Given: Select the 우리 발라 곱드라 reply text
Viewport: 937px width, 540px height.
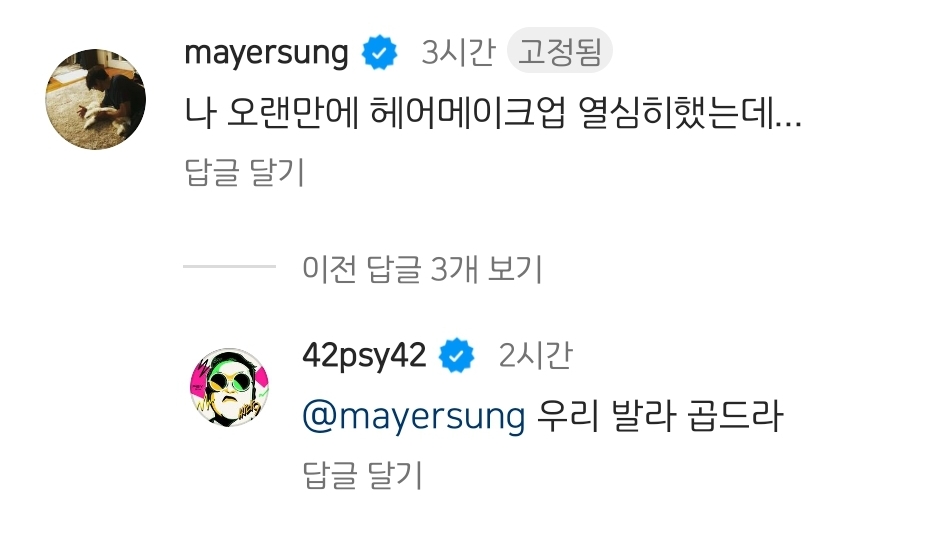Looking at the screenshot, I should pos(660,416).
